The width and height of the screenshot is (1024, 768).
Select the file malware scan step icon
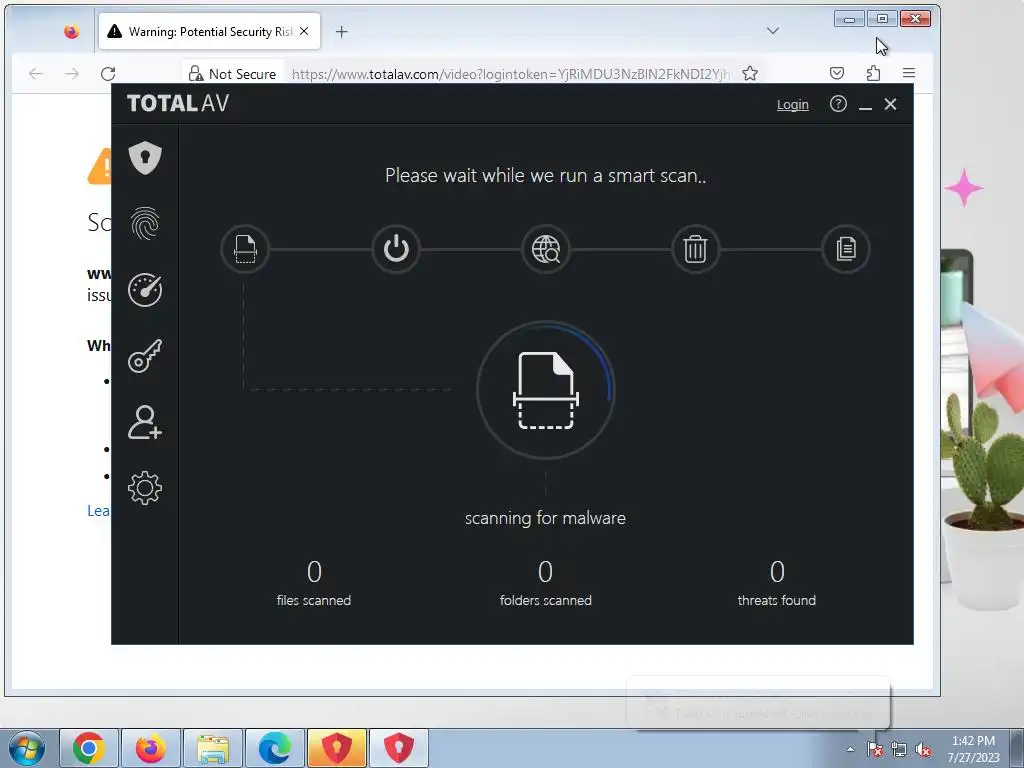point(245,249)
